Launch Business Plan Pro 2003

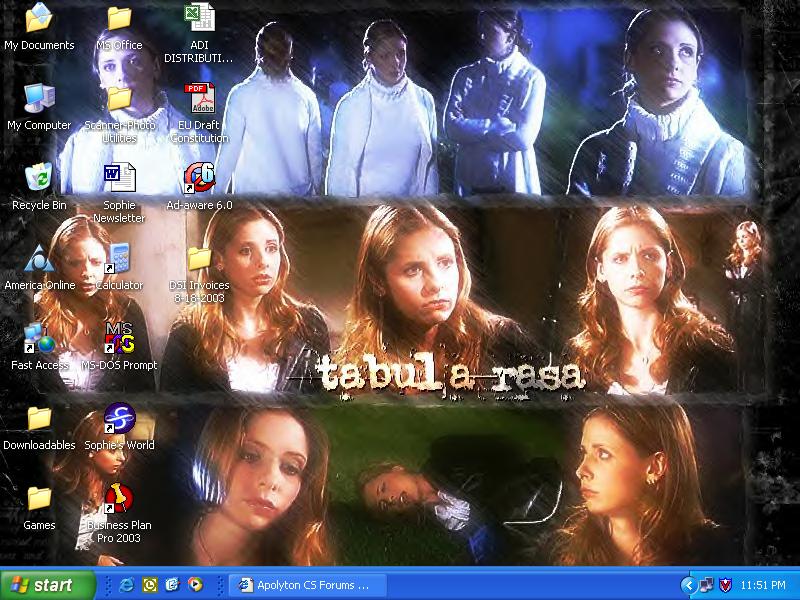tap(119, 498)
